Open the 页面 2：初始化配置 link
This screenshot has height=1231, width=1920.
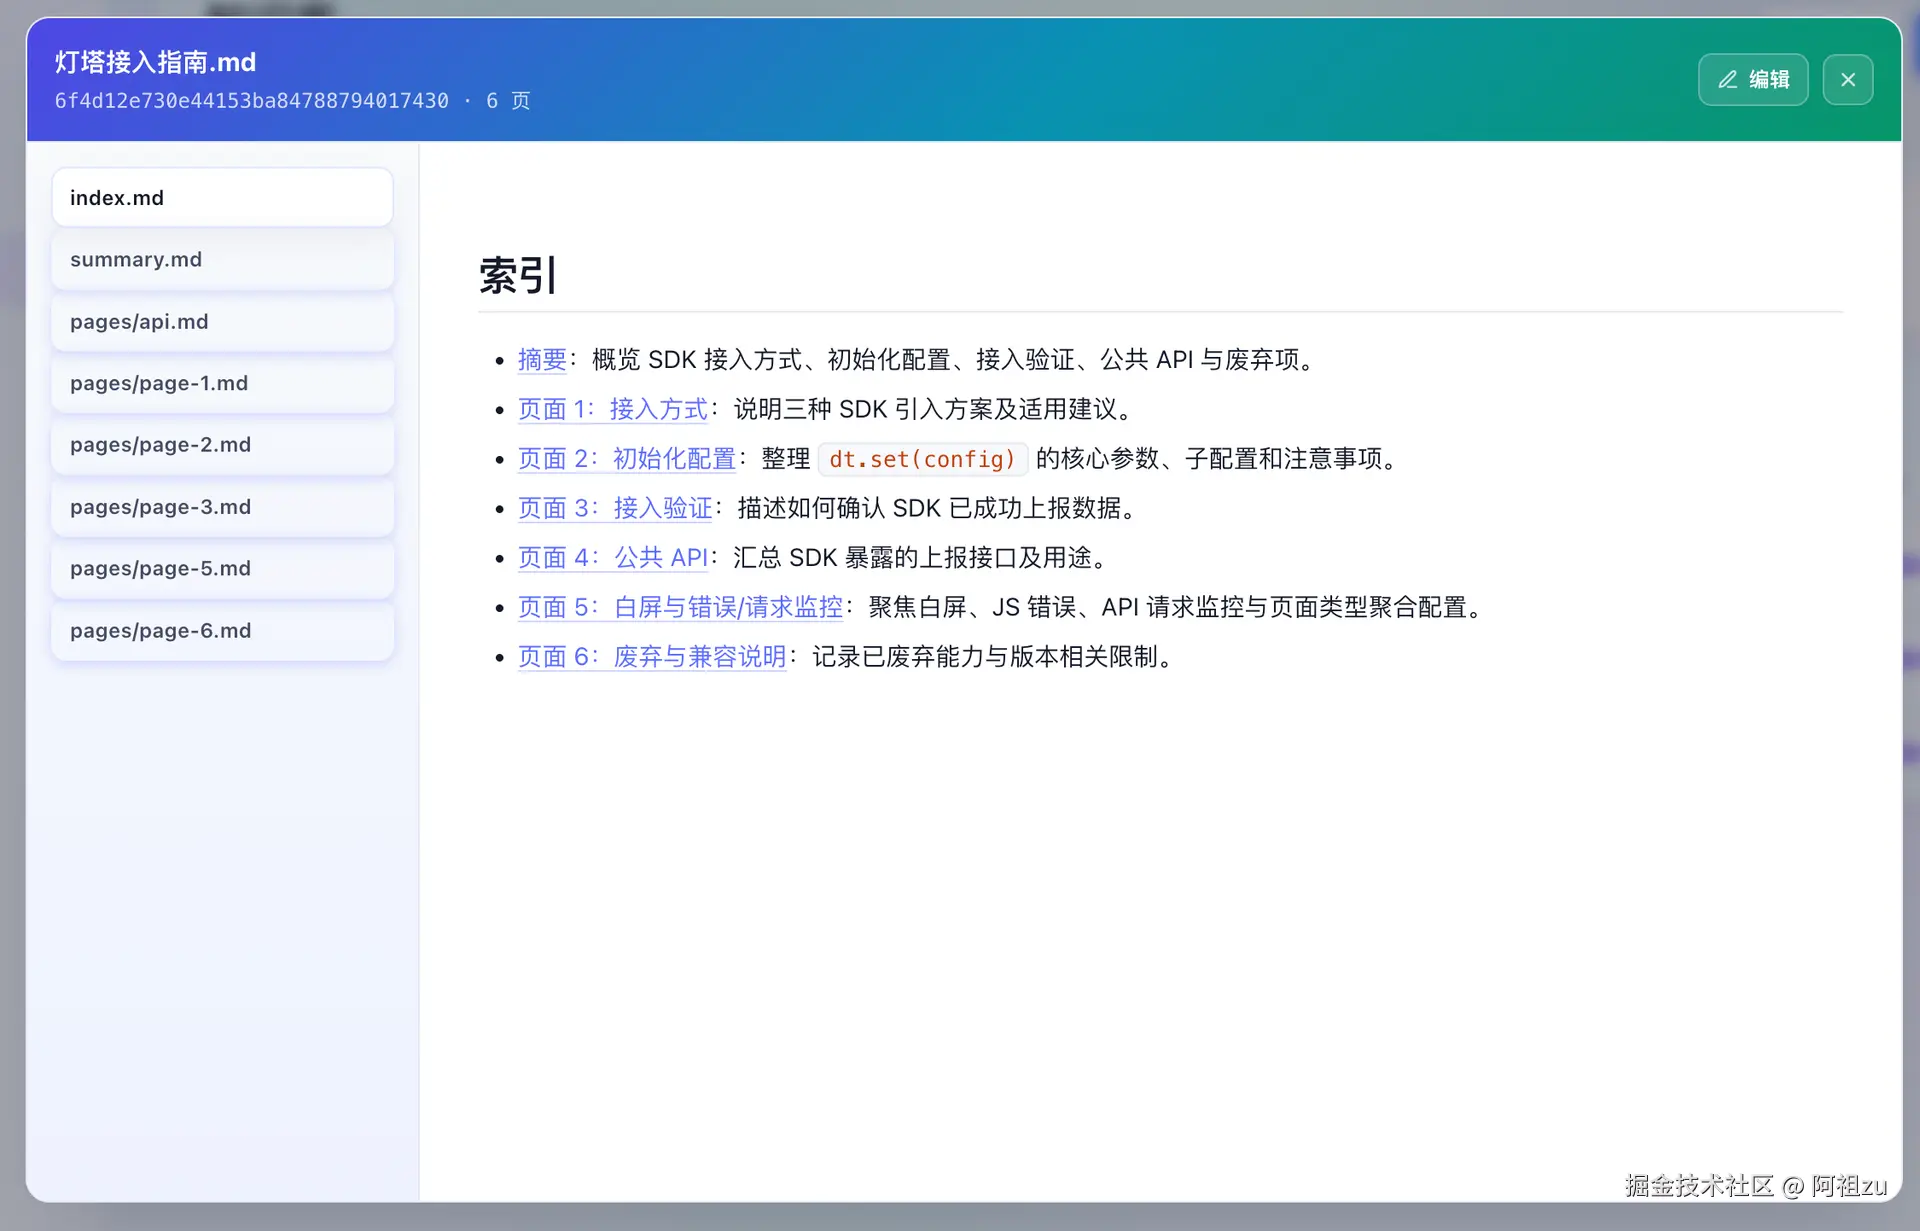coord(627,458)
